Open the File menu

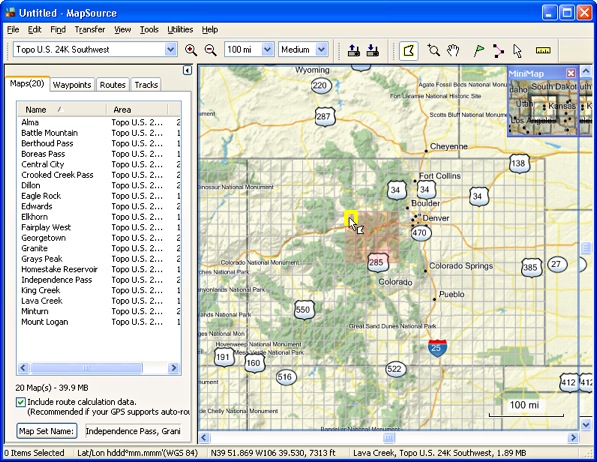tap(13, 29)
